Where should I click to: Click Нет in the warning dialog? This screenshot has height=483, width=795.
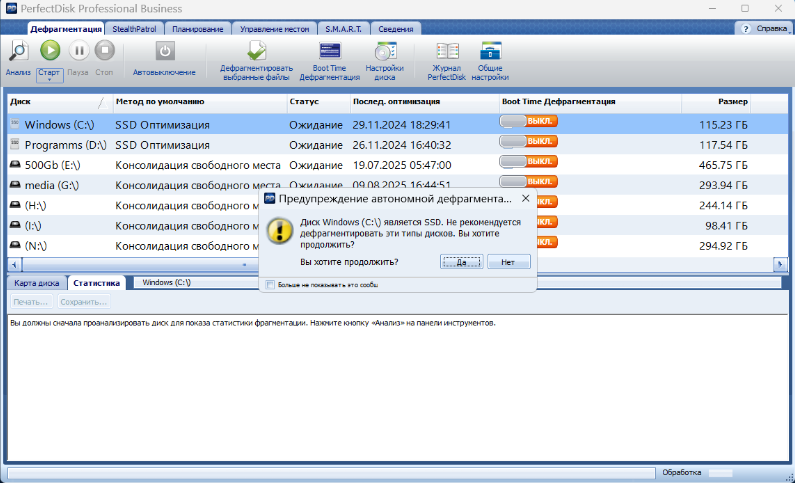[x=508, y=262]
